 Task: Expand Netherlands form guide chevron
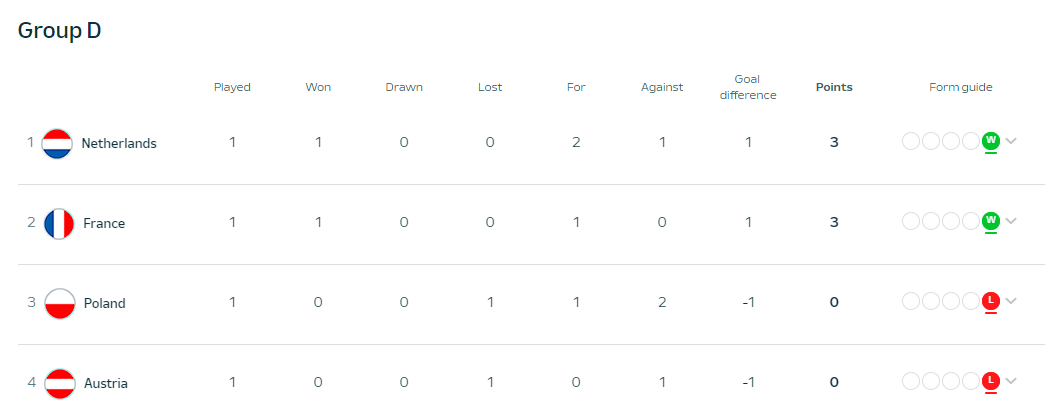1011,141
